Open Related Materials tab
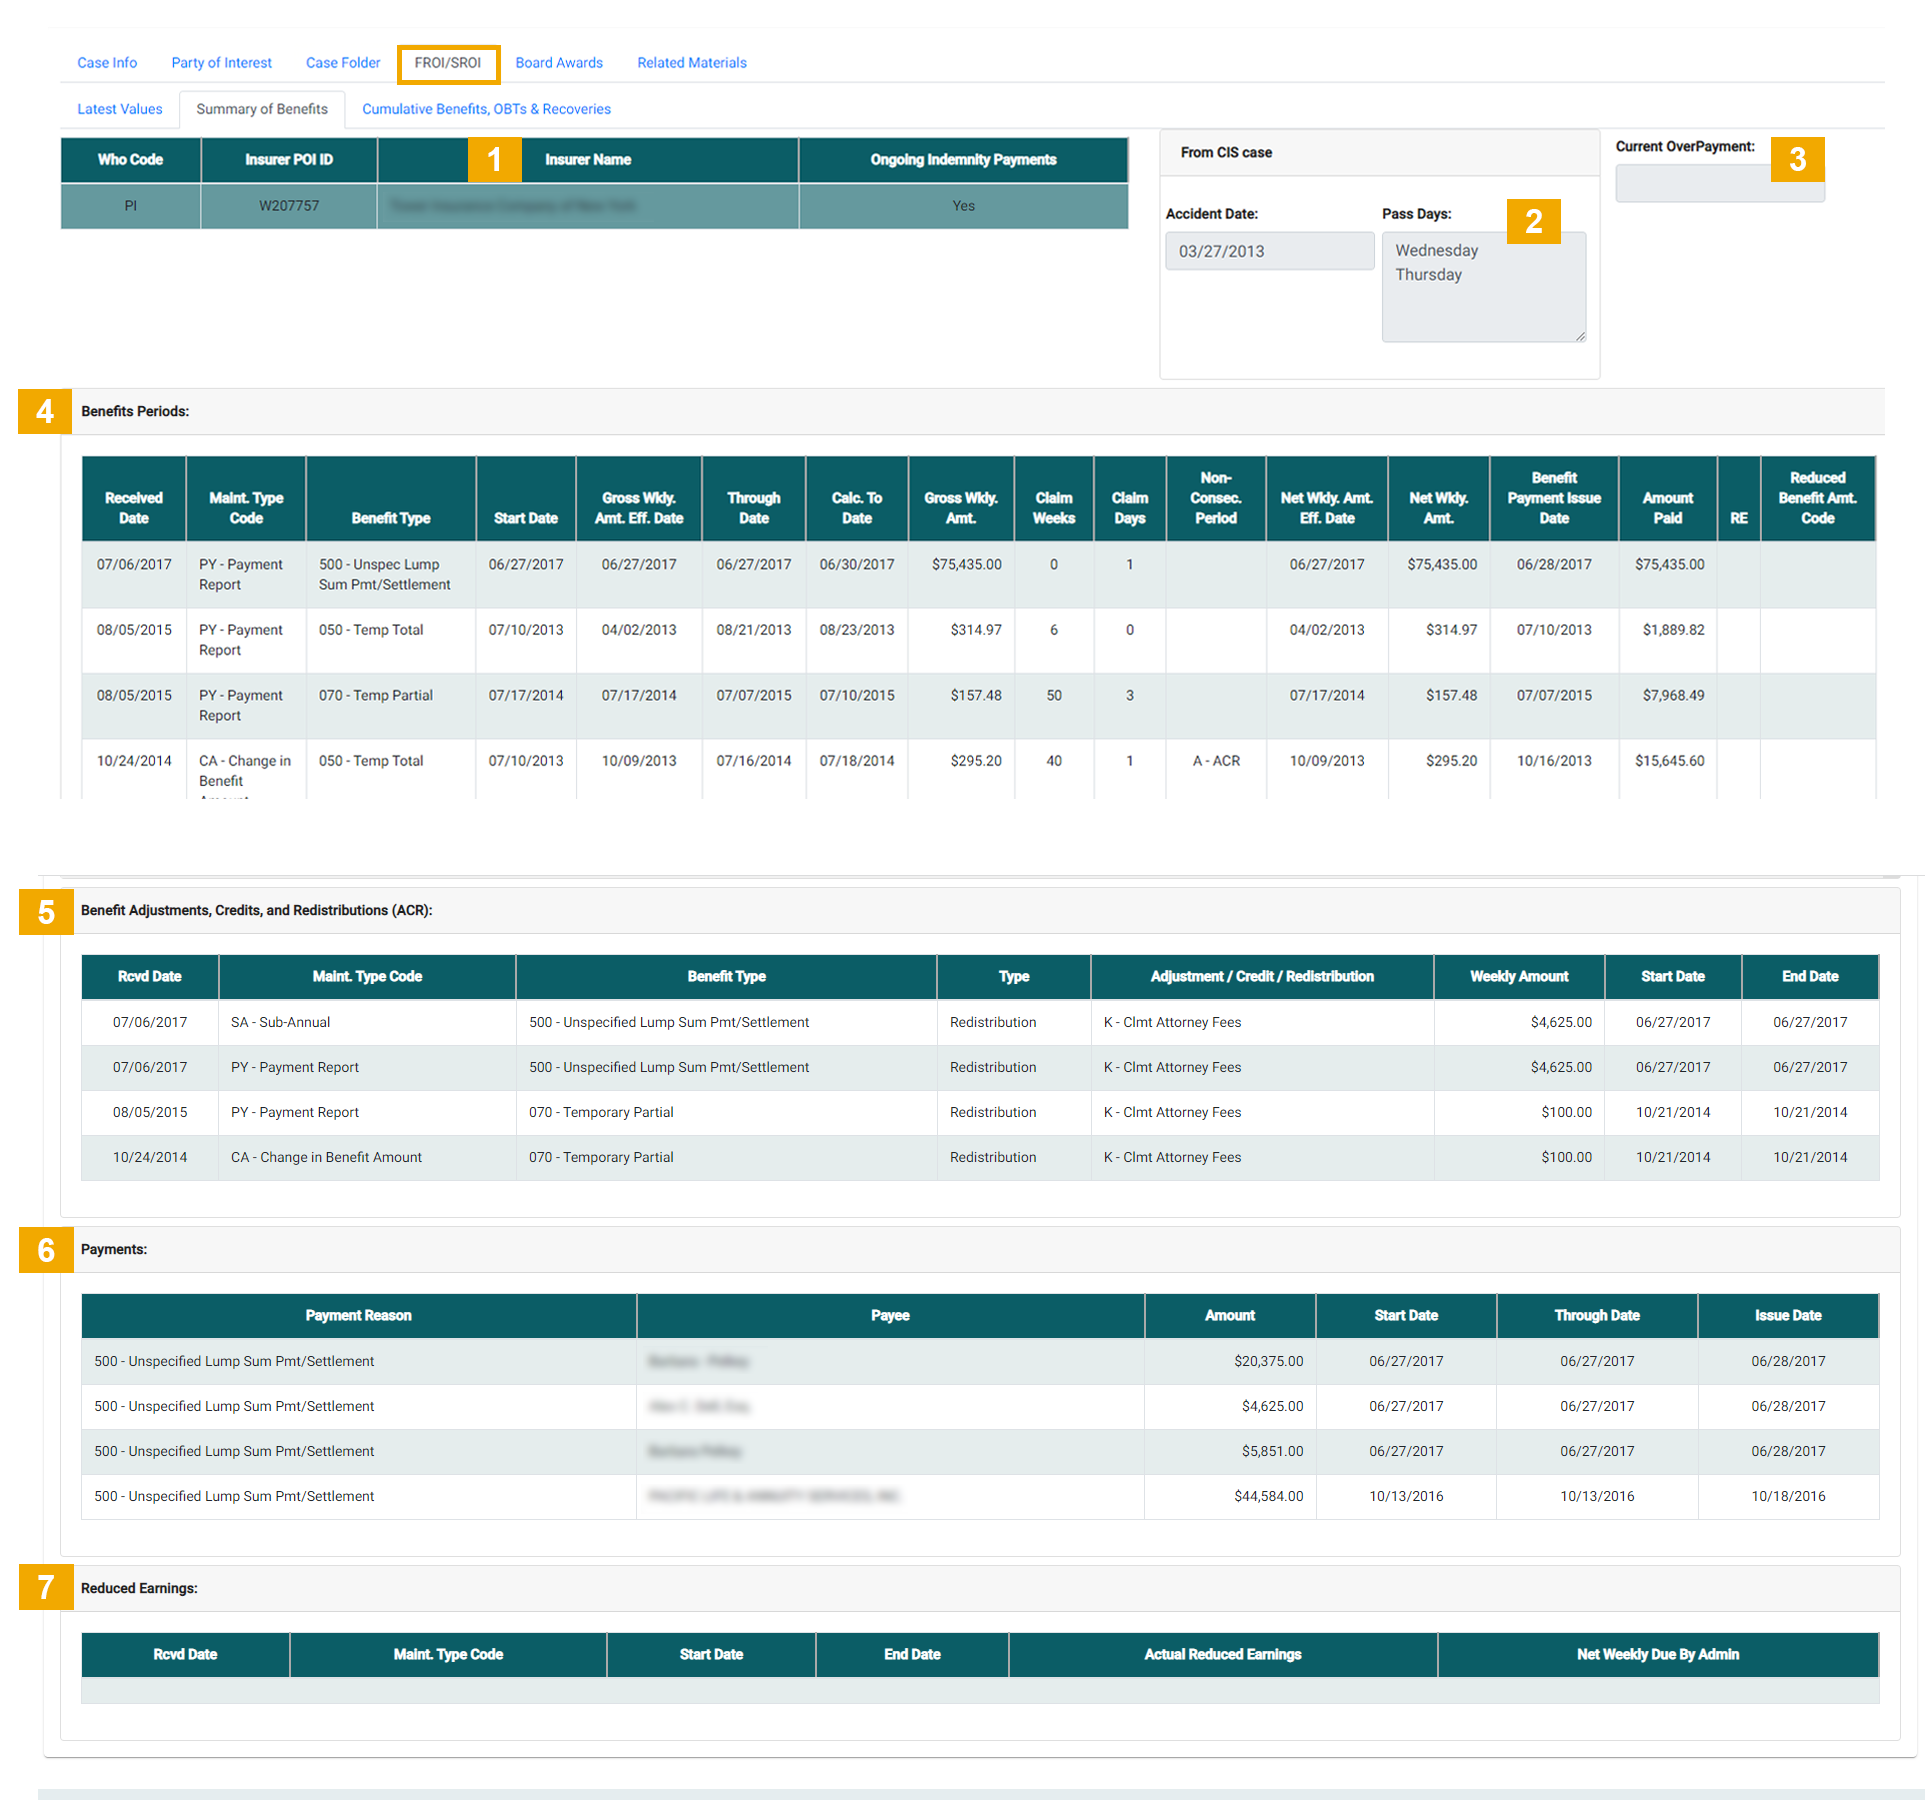Screen dimensions: 1925x1800 tap(692, 63)
